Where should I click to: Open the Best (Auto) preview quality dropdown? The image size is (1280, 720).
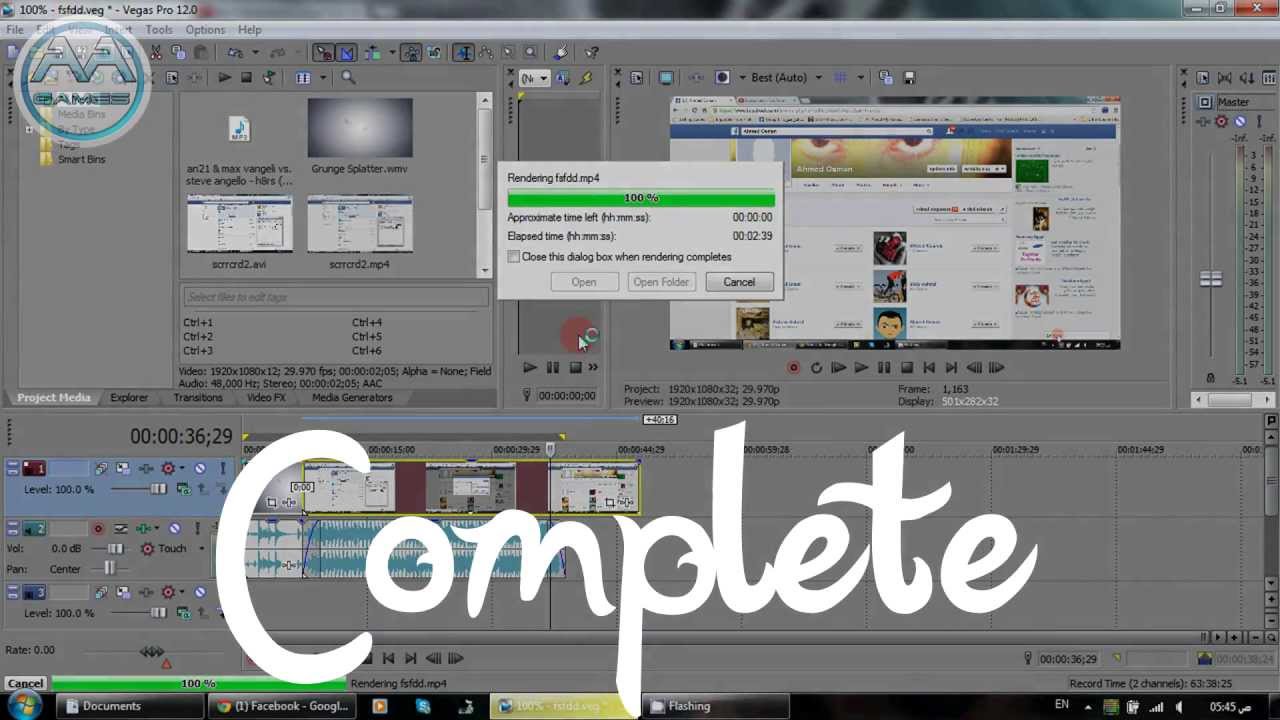[818, 77]
